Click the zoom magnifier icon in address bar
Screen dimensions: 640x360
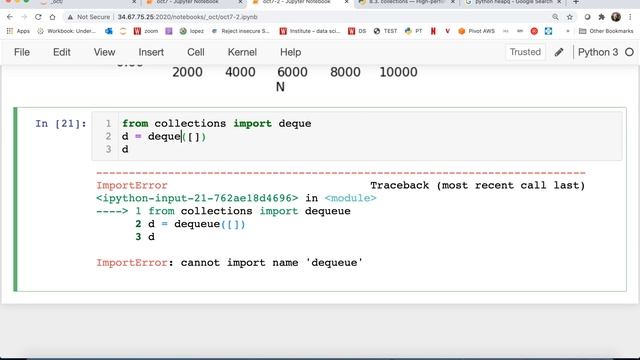pyautogui.click(x=555, y=17)
